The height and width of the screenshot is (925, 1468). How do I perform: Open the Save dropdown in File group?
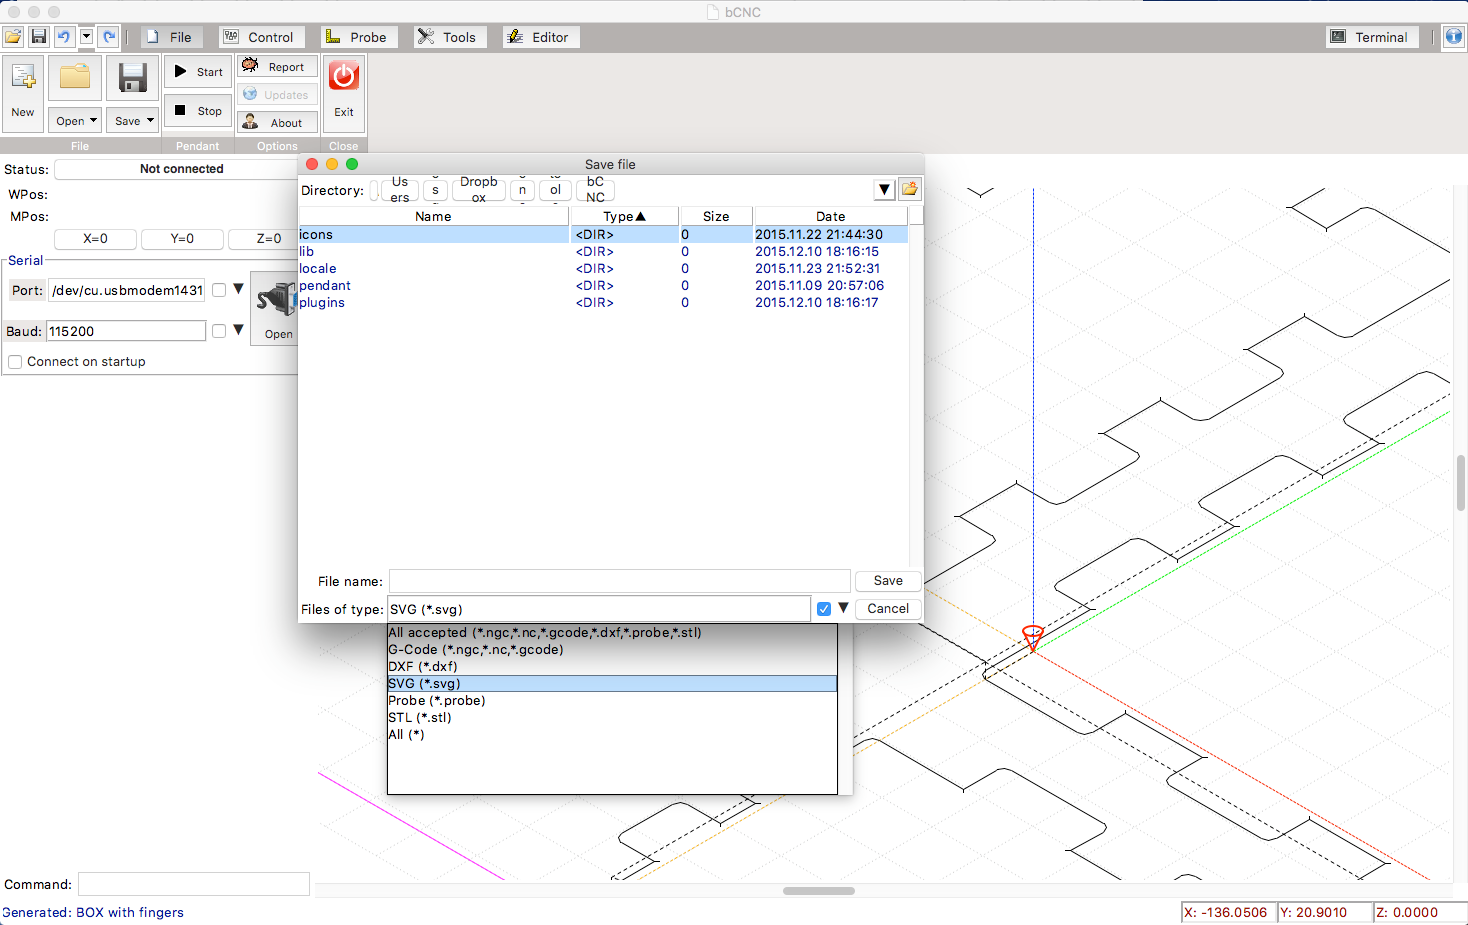[133, 121]
